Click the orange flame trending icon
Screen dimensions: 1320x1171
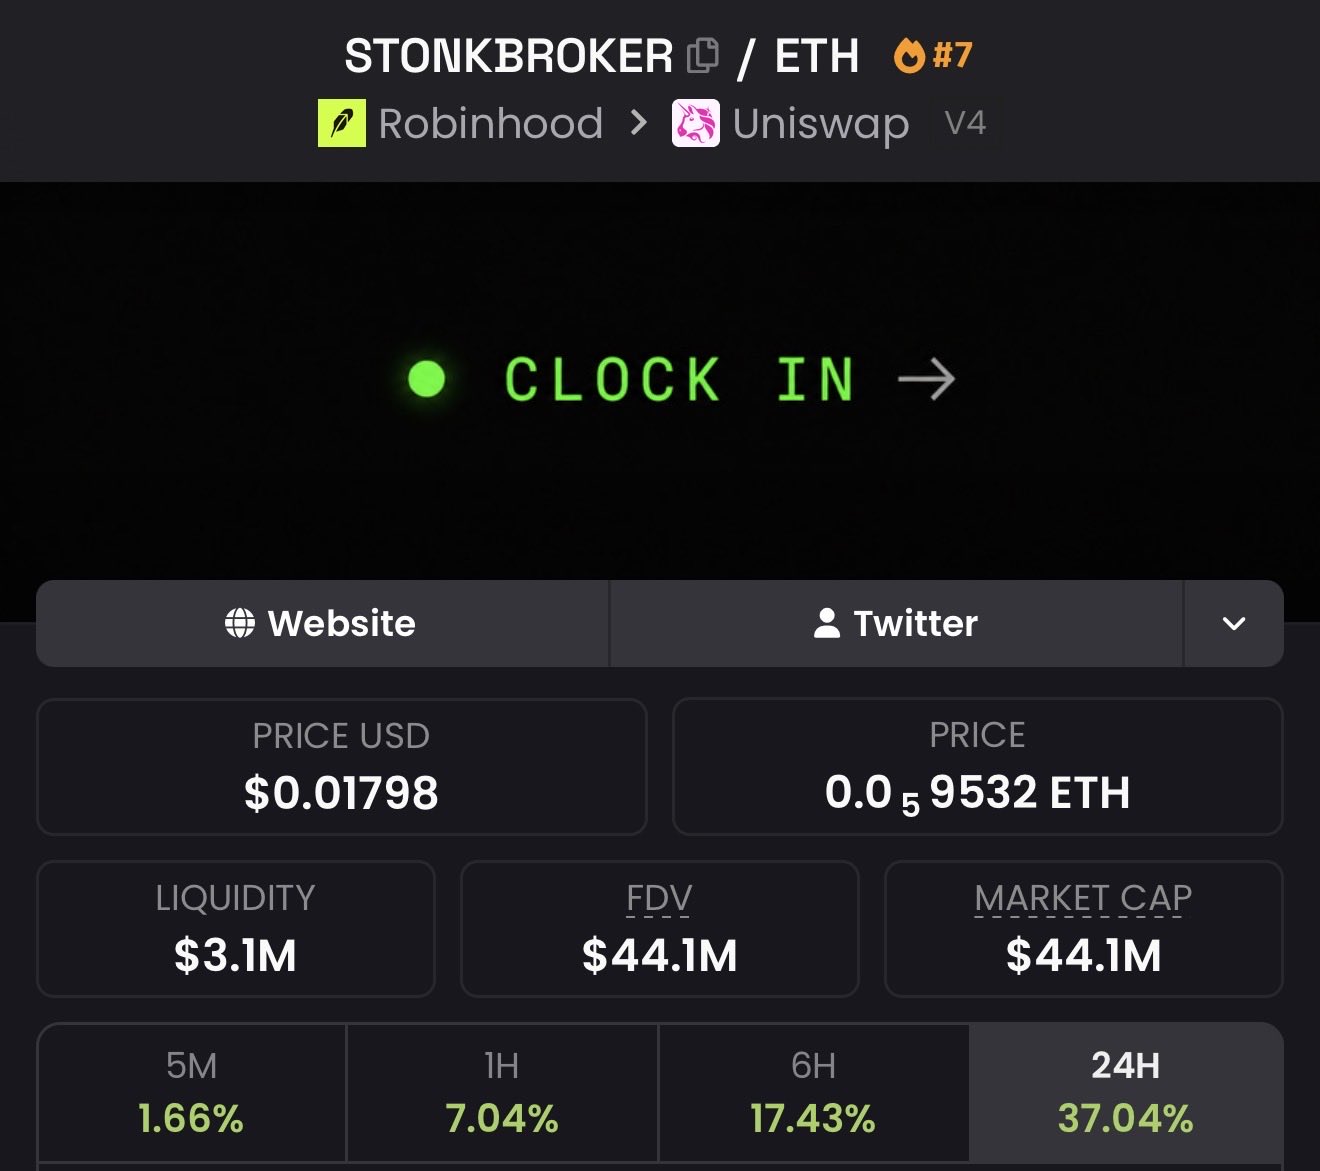tap(909, 56)
